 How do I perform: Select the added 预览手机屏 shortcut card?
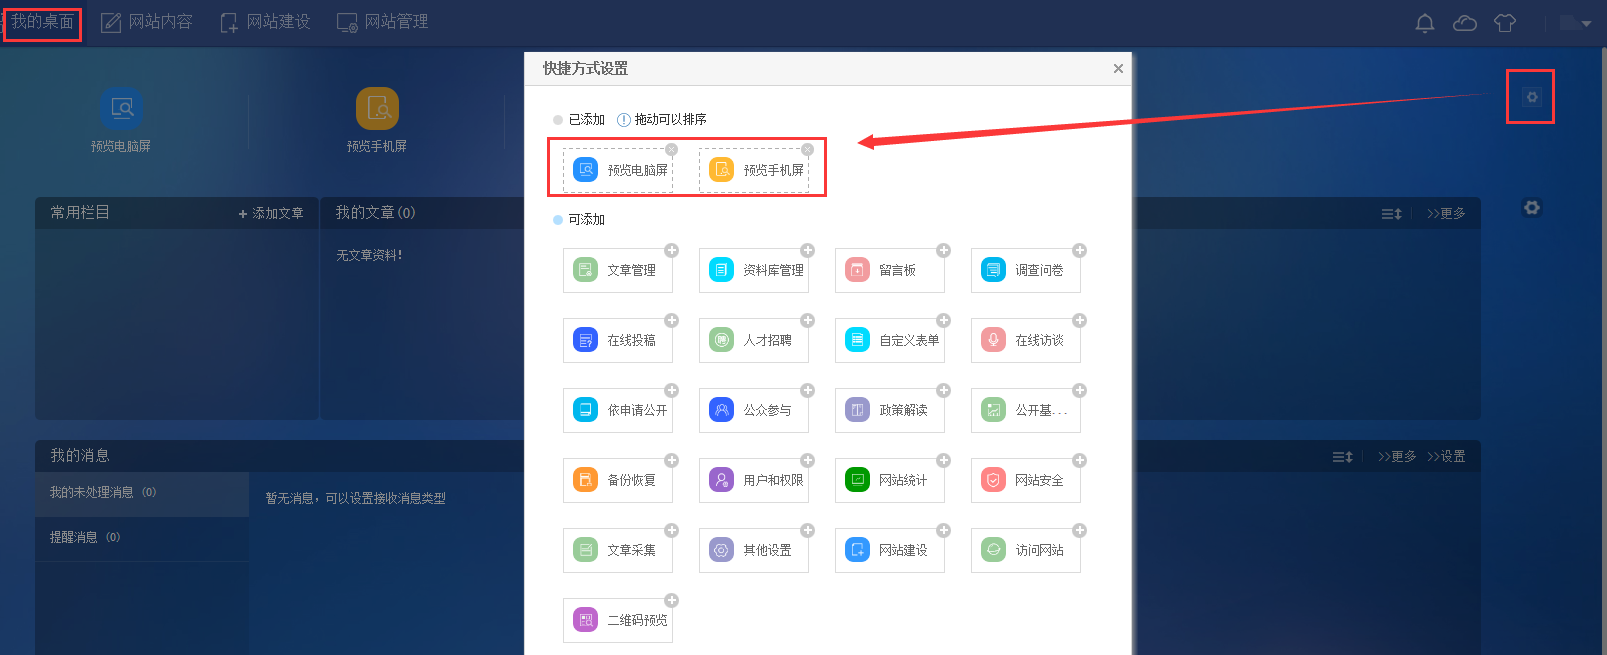pos(754,170)
